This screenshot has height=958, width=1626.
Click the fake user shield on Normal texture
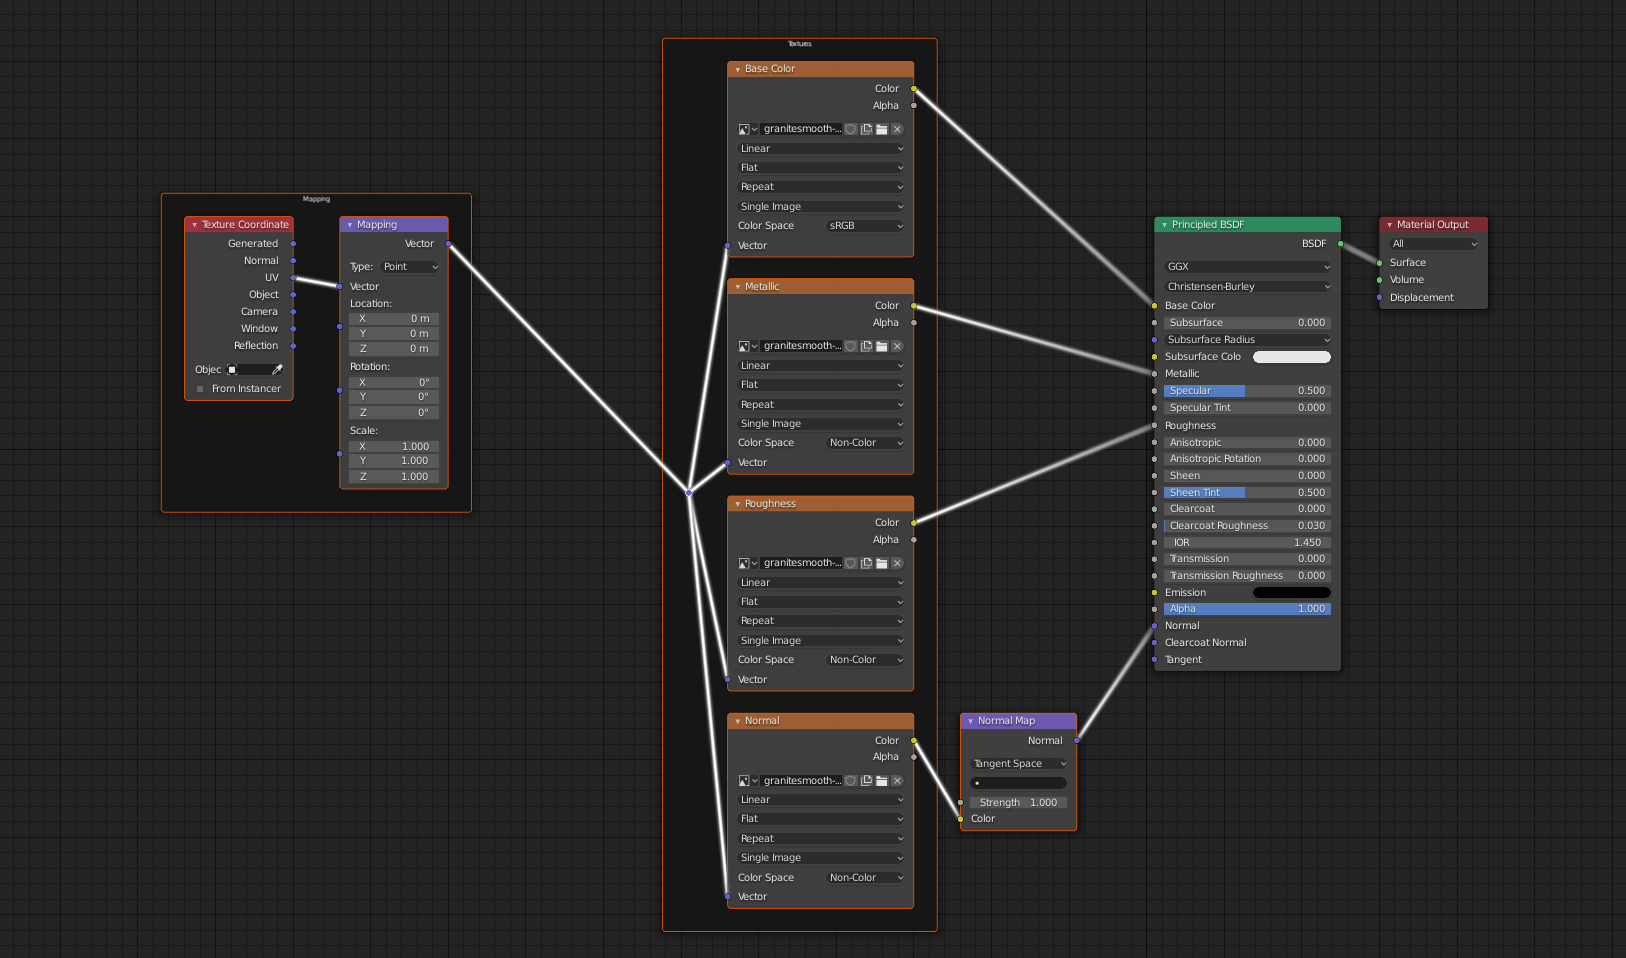[x=851, y=781]
